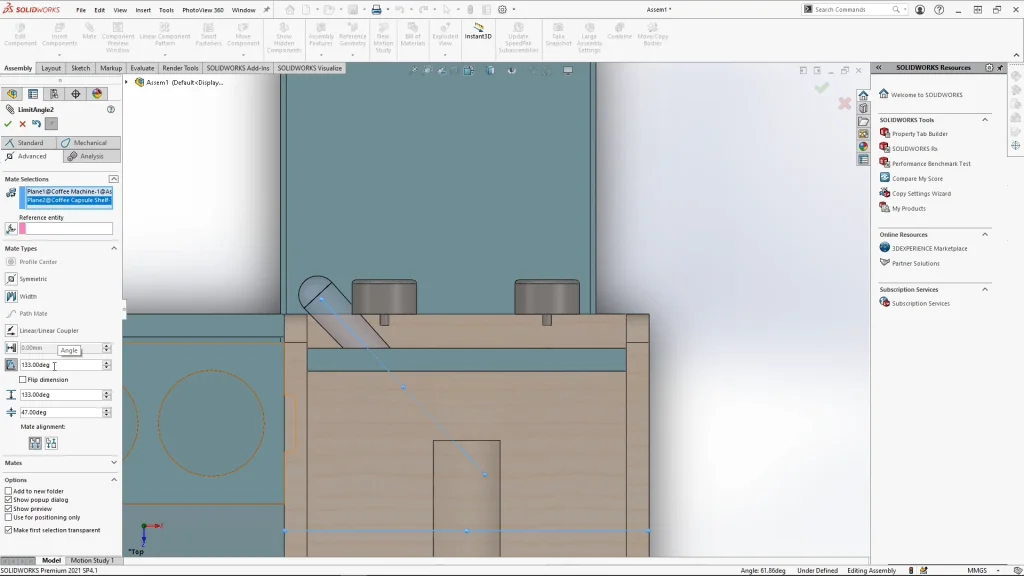Pin the SOLIDWORKS Resources pane

coord(1001,68)
